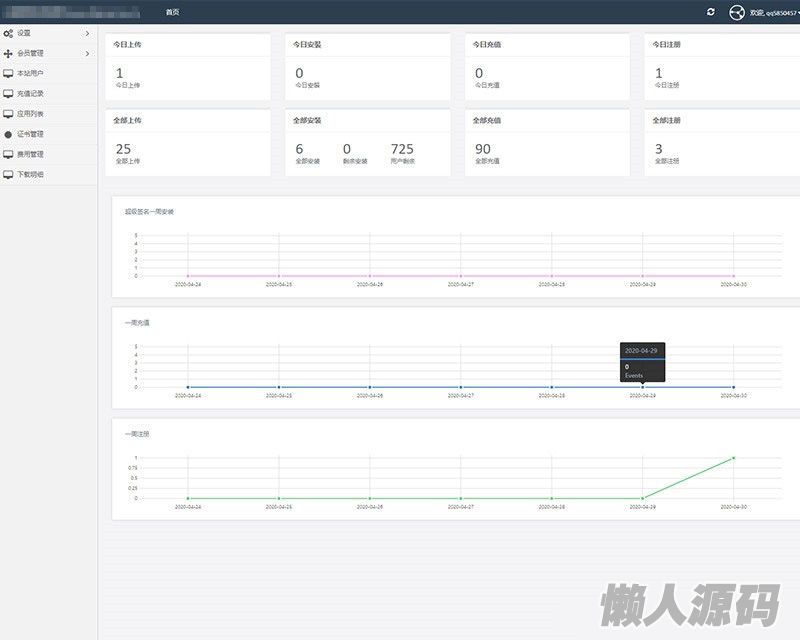Click 2020-04-29 data point on 一周充值 chart
Screen dimensions: 800x640
click(642, 387)
